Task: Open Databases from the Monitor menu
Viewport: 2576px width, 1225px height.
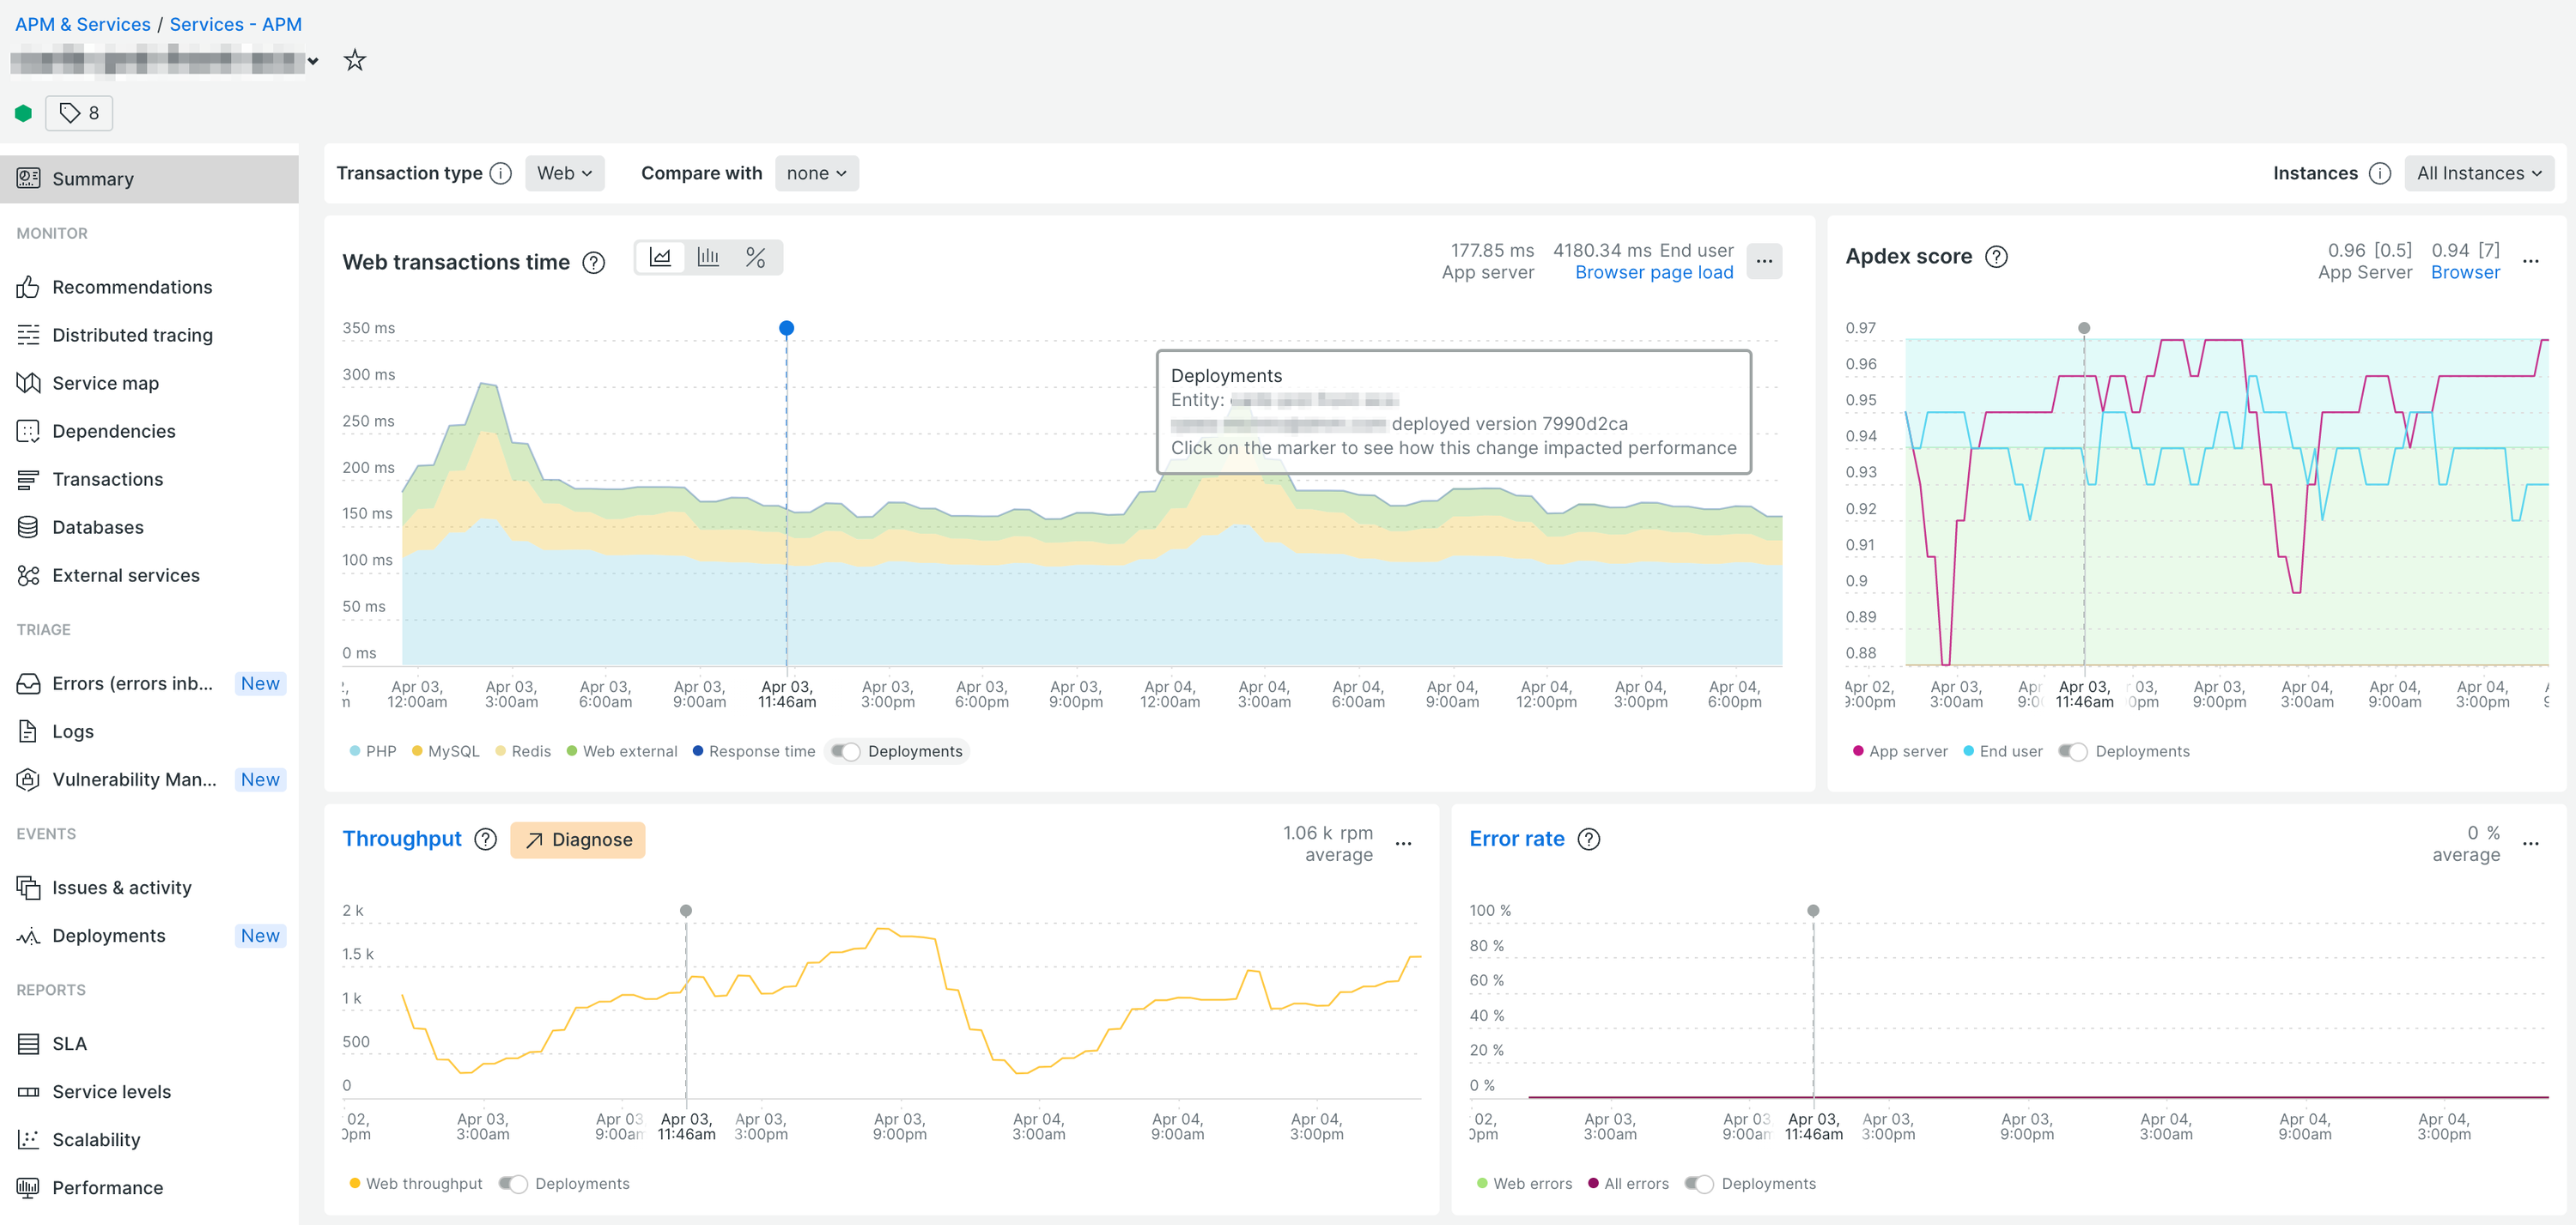Action: coord(98,527)
